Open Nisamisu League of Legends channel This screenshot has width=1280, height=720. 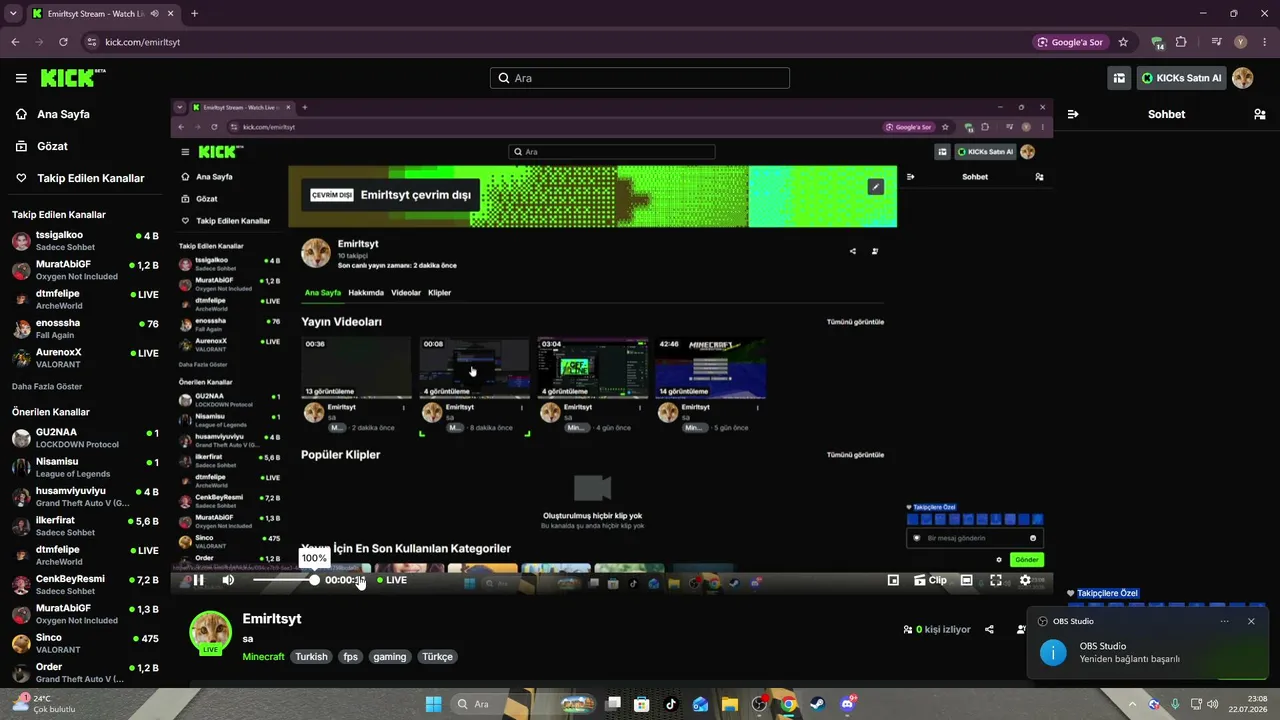[x=86, y=467]
